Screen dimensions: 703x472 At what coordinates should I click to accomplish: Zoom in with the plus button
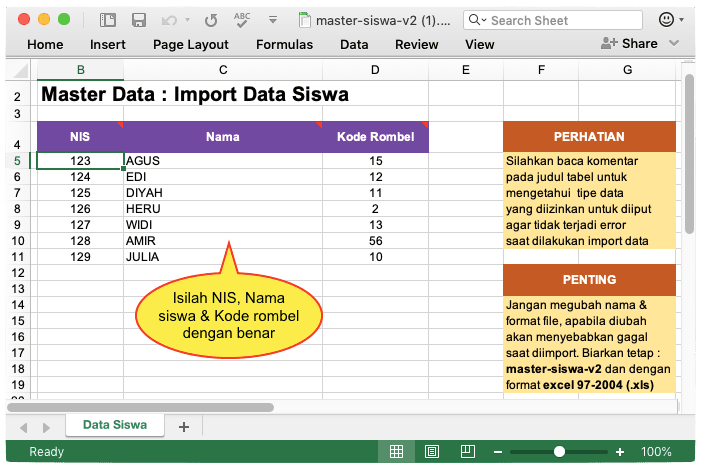[620, 452]
